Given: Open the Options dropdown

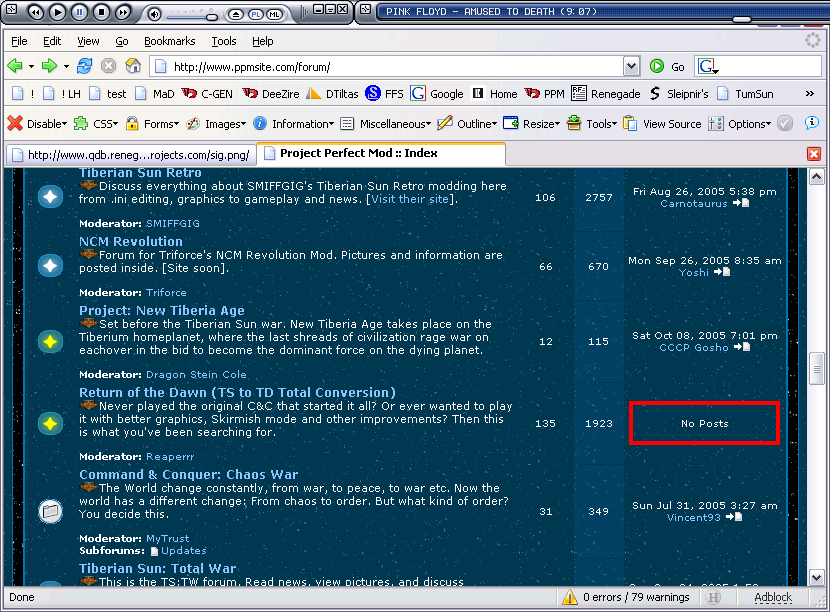Looking at the screenshot, I should tap(740, 124).
